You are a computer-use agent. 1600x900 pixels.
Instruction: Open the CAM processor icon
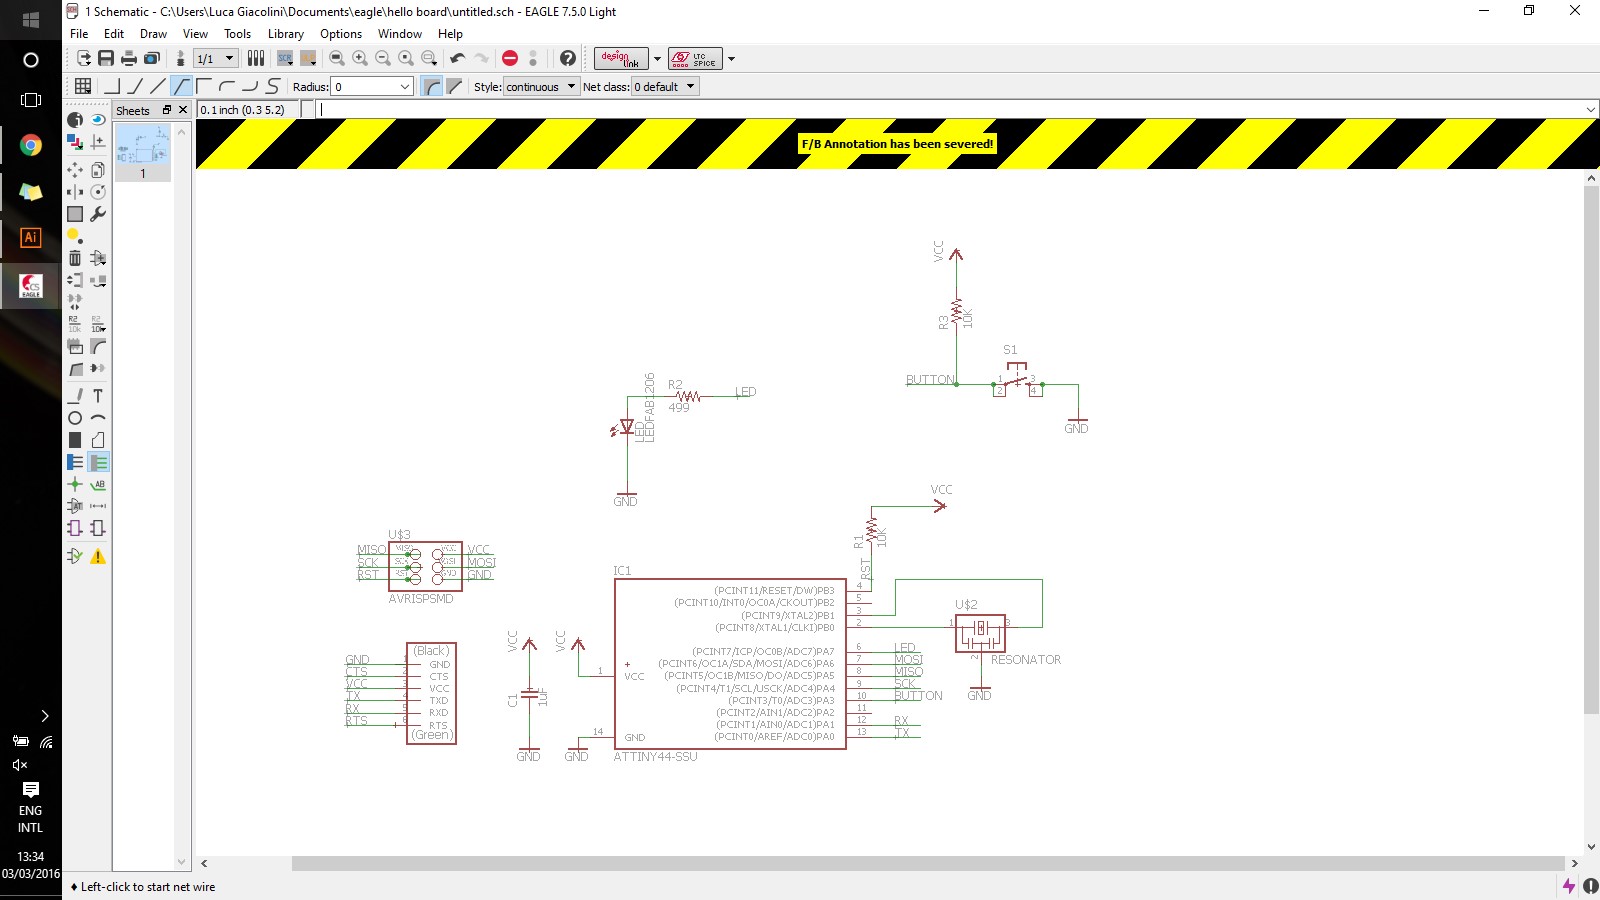[x=152, y=59]
